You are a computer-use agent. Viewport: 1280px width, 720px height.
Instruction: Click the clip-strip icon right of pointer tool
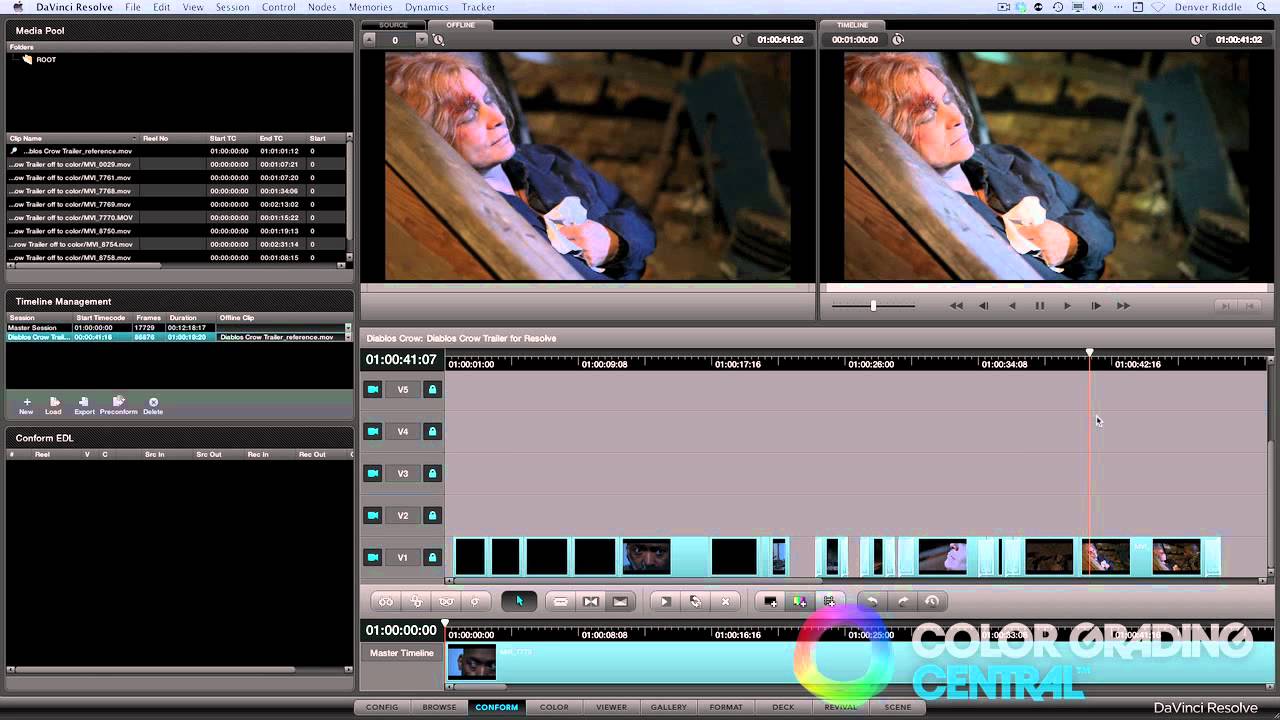(561, 601)
